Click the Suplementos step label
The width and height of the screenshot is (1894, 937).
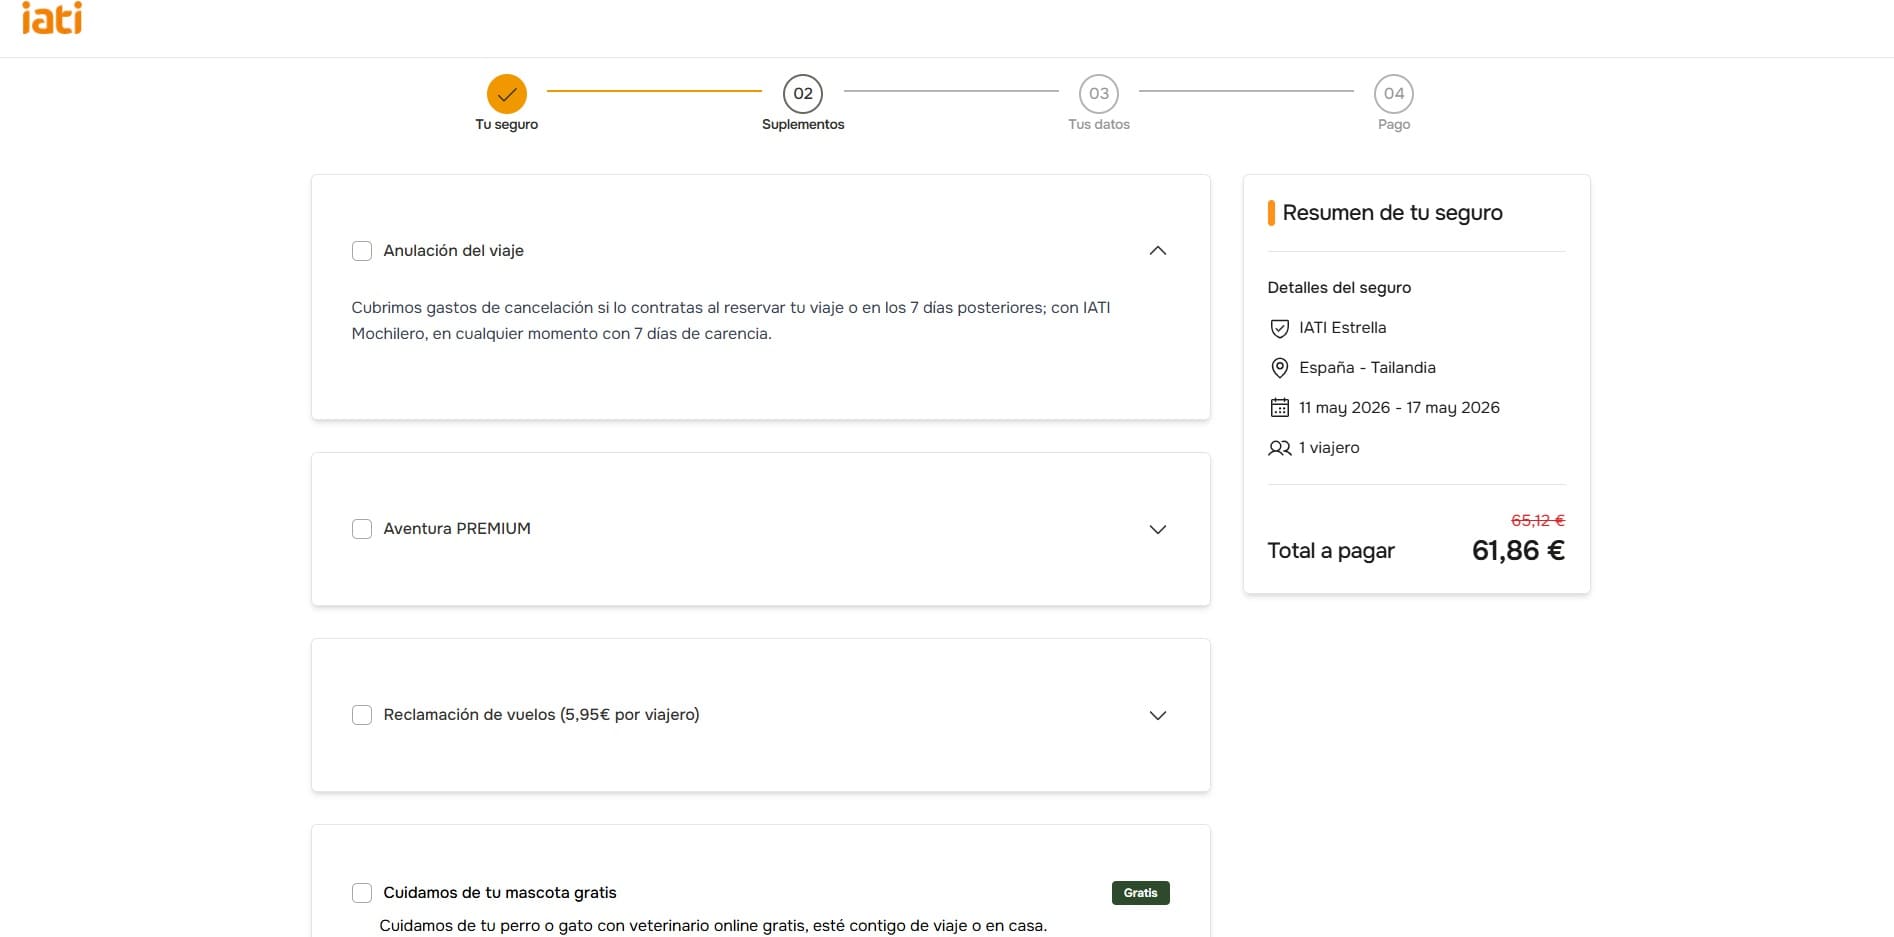(803, 125)
